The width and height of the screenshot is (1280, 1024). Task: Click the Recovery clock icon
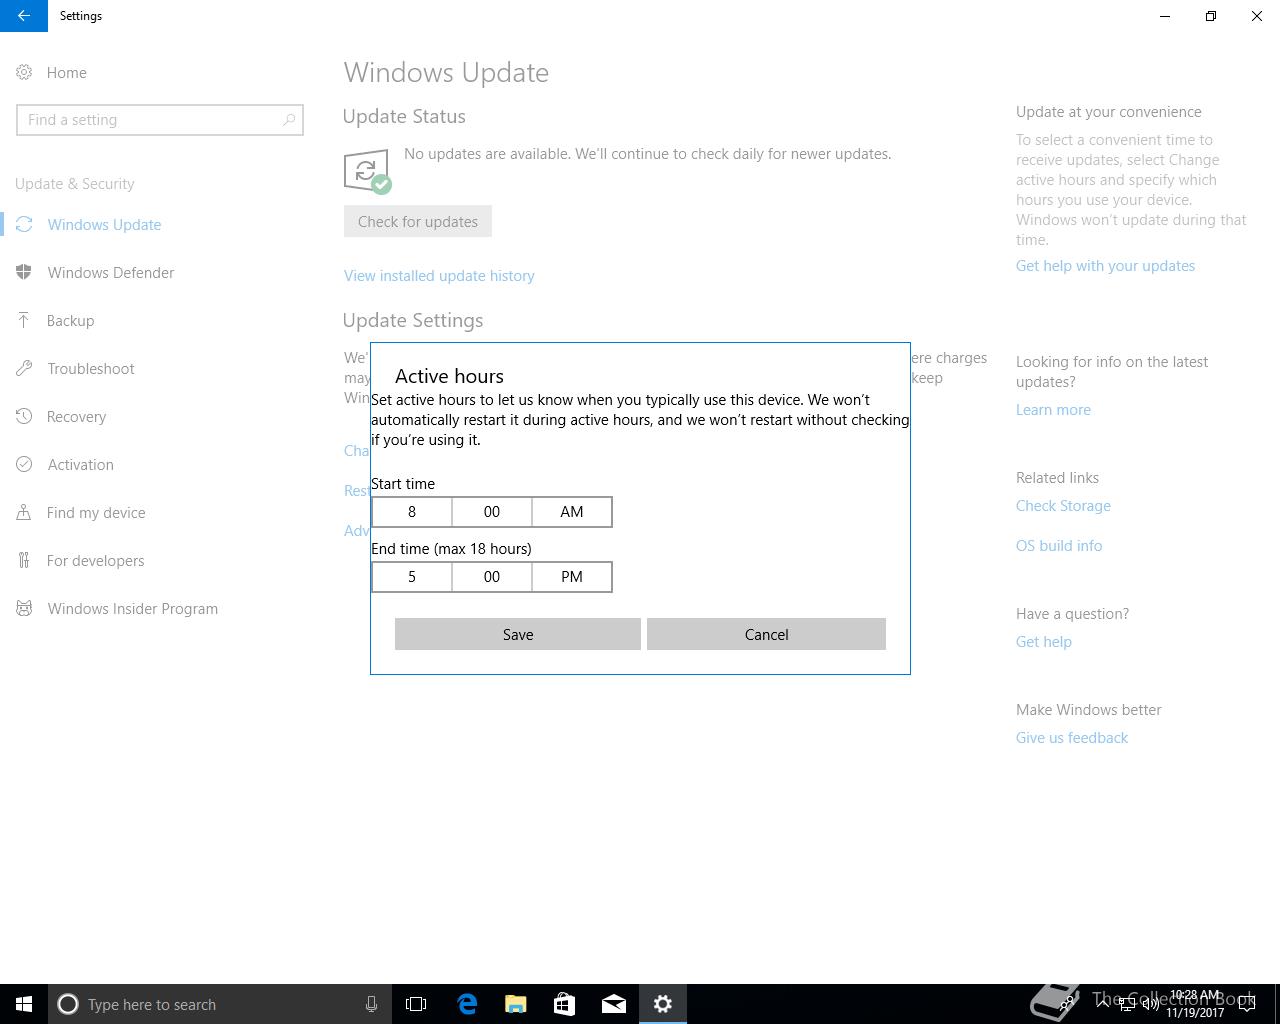[x=24, y=416]
